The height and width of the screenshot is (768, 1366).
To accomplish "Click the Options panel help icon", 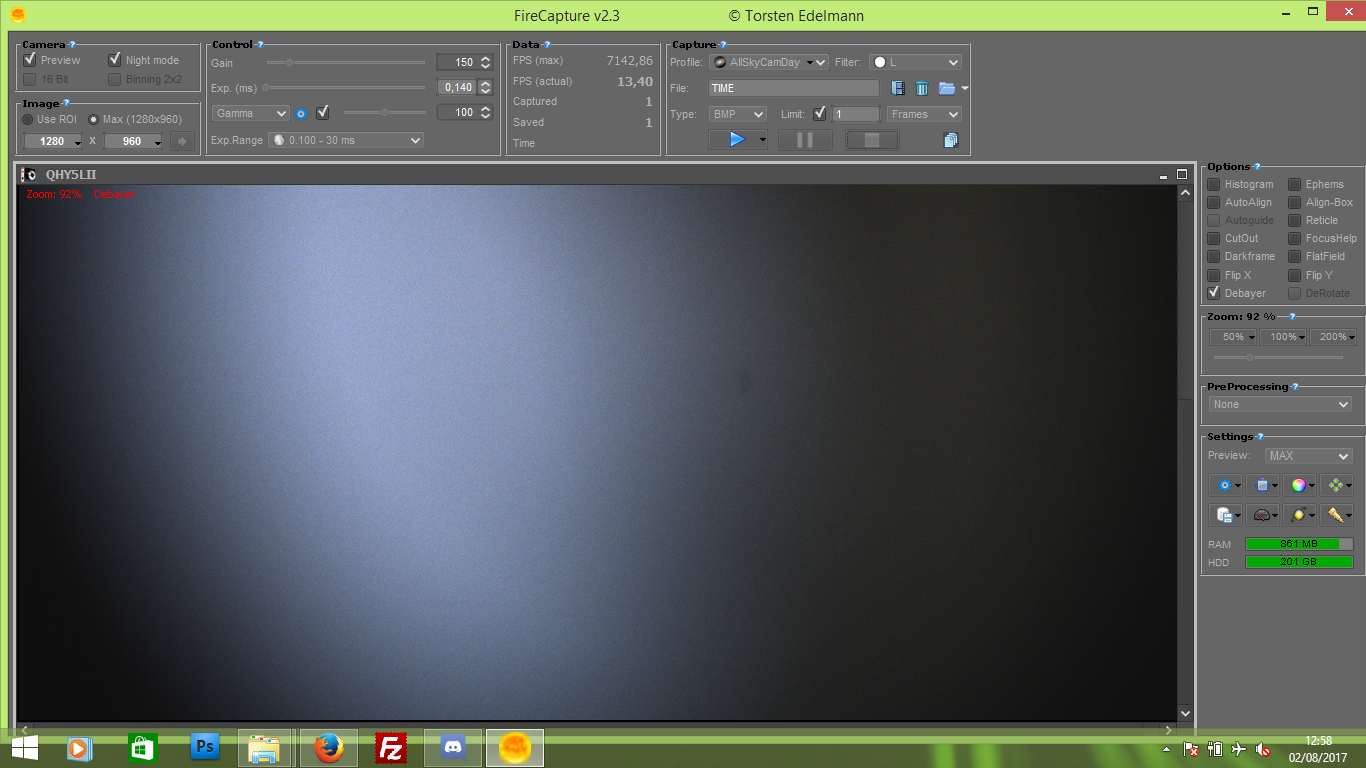I will pos(1257,167).
